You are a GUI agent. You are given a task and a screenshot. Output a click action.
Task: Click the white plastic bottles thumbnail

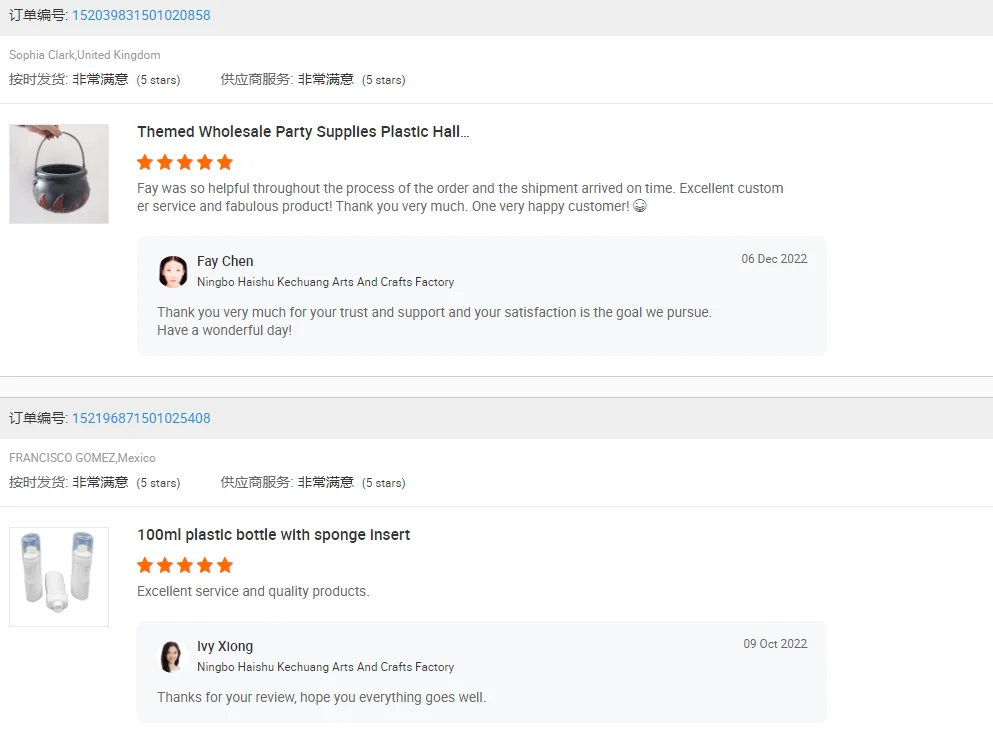(x=59, y=577)
